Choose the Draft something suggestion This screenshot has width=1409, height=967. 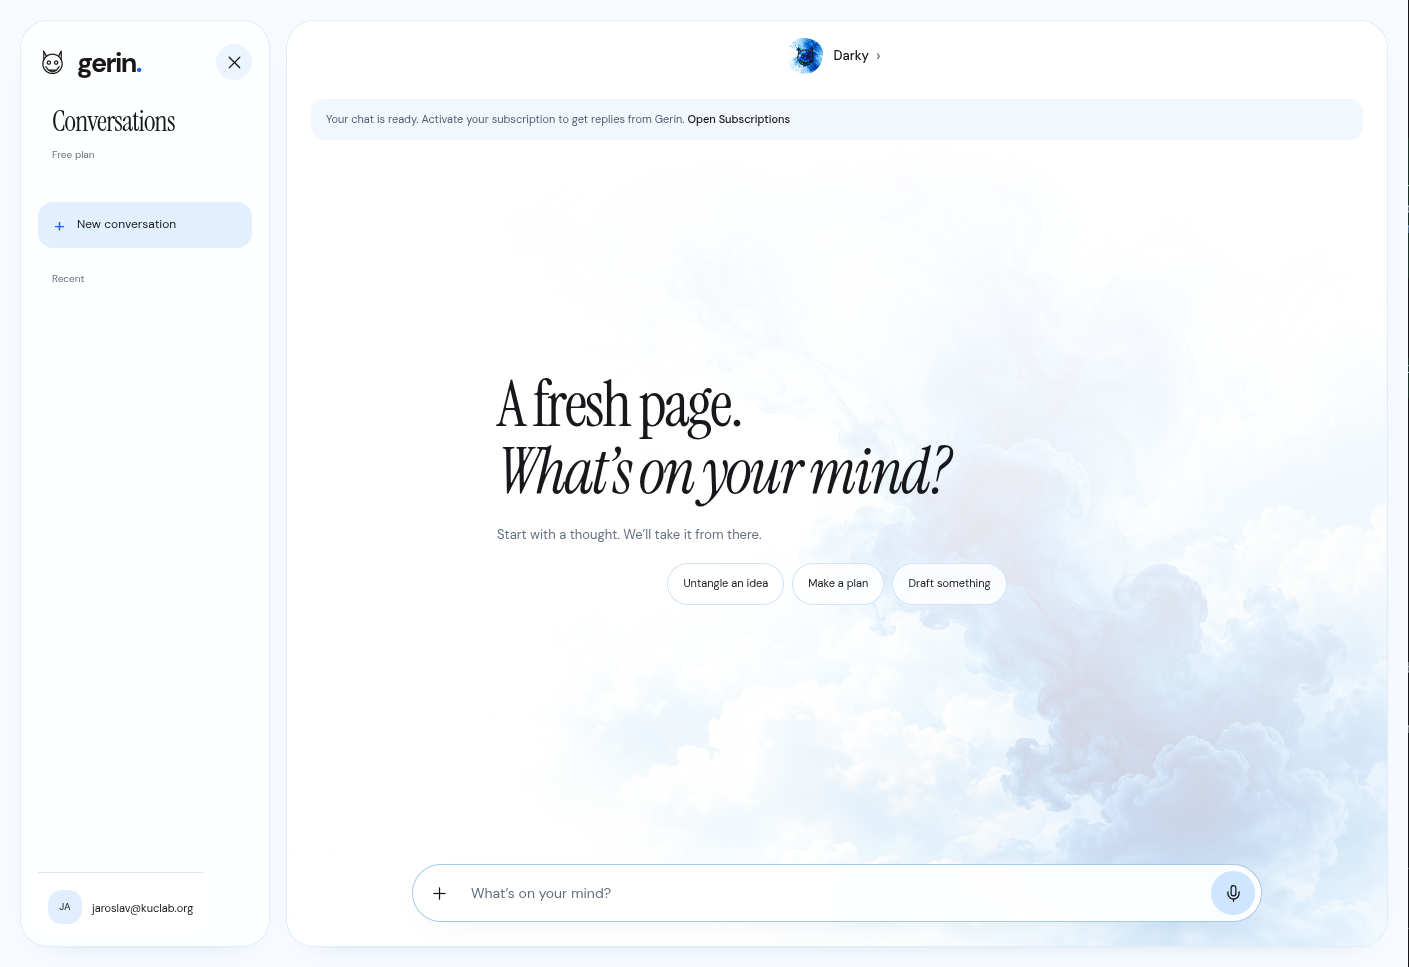(x=949, y=584)
